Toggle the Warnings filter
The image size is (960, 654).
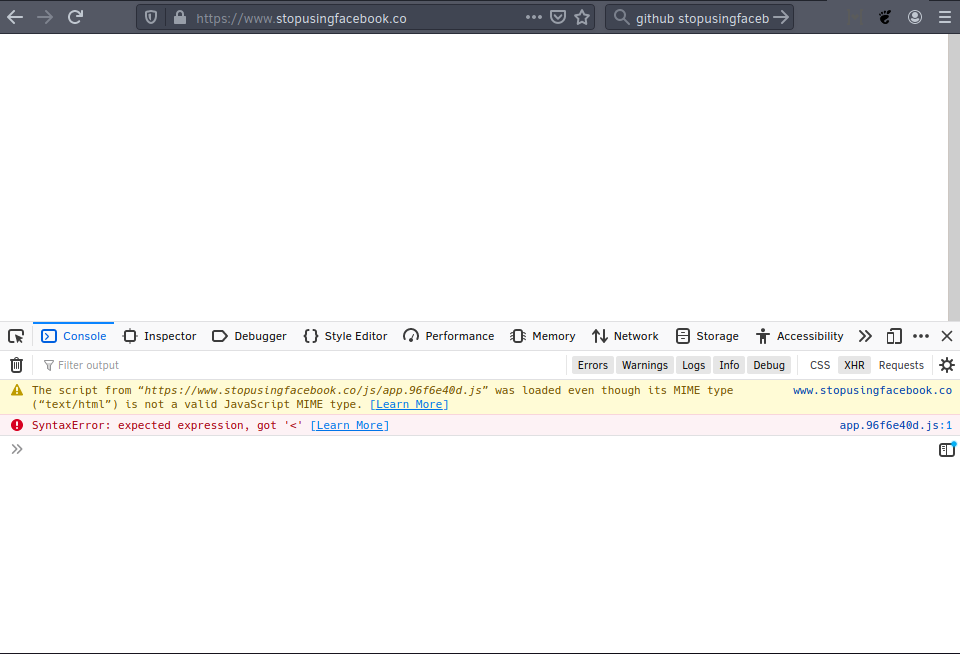pos(645,365)
